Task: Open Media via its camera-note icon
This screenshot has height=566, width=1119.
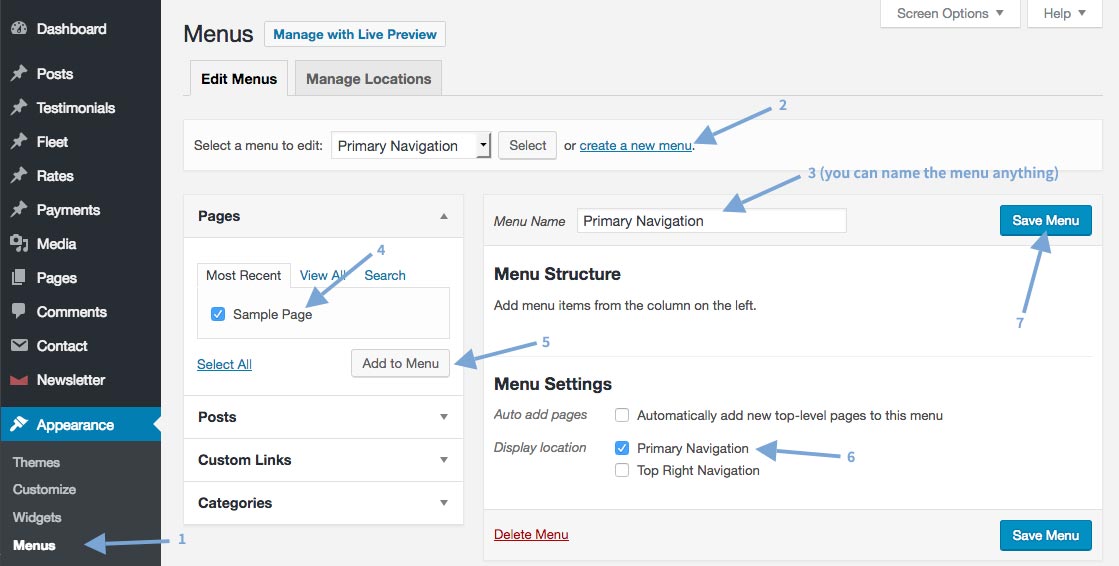Action: coord(19,243)
